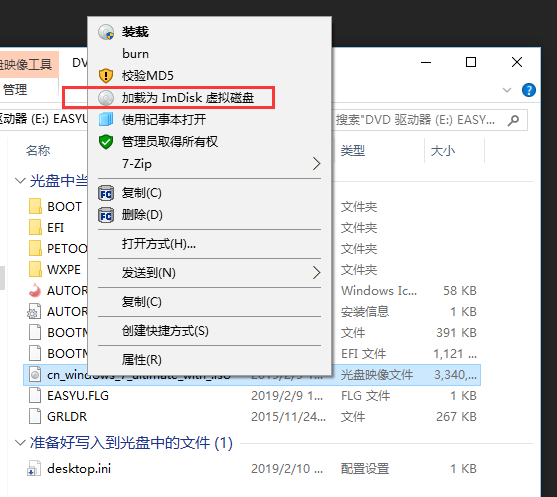
Task: Expand the ribbon chevron near help
Action: 507,90
